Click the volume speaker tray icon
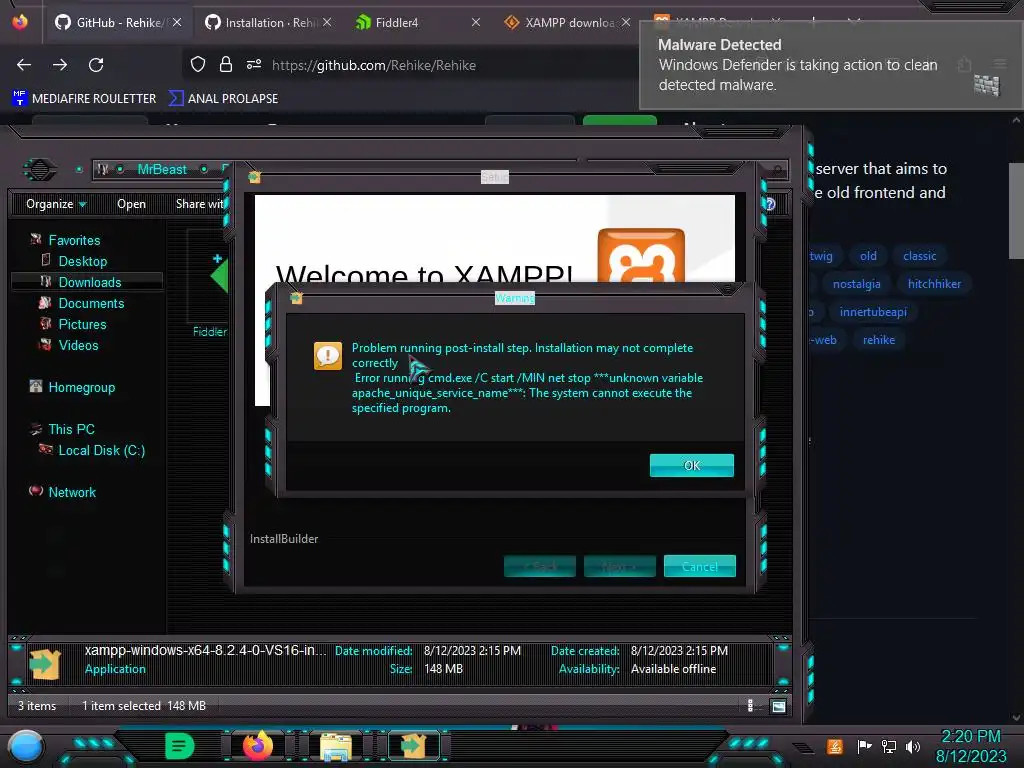Image resolution: width=1024 pixels, height=768 pixels. (x=913, y=746)
